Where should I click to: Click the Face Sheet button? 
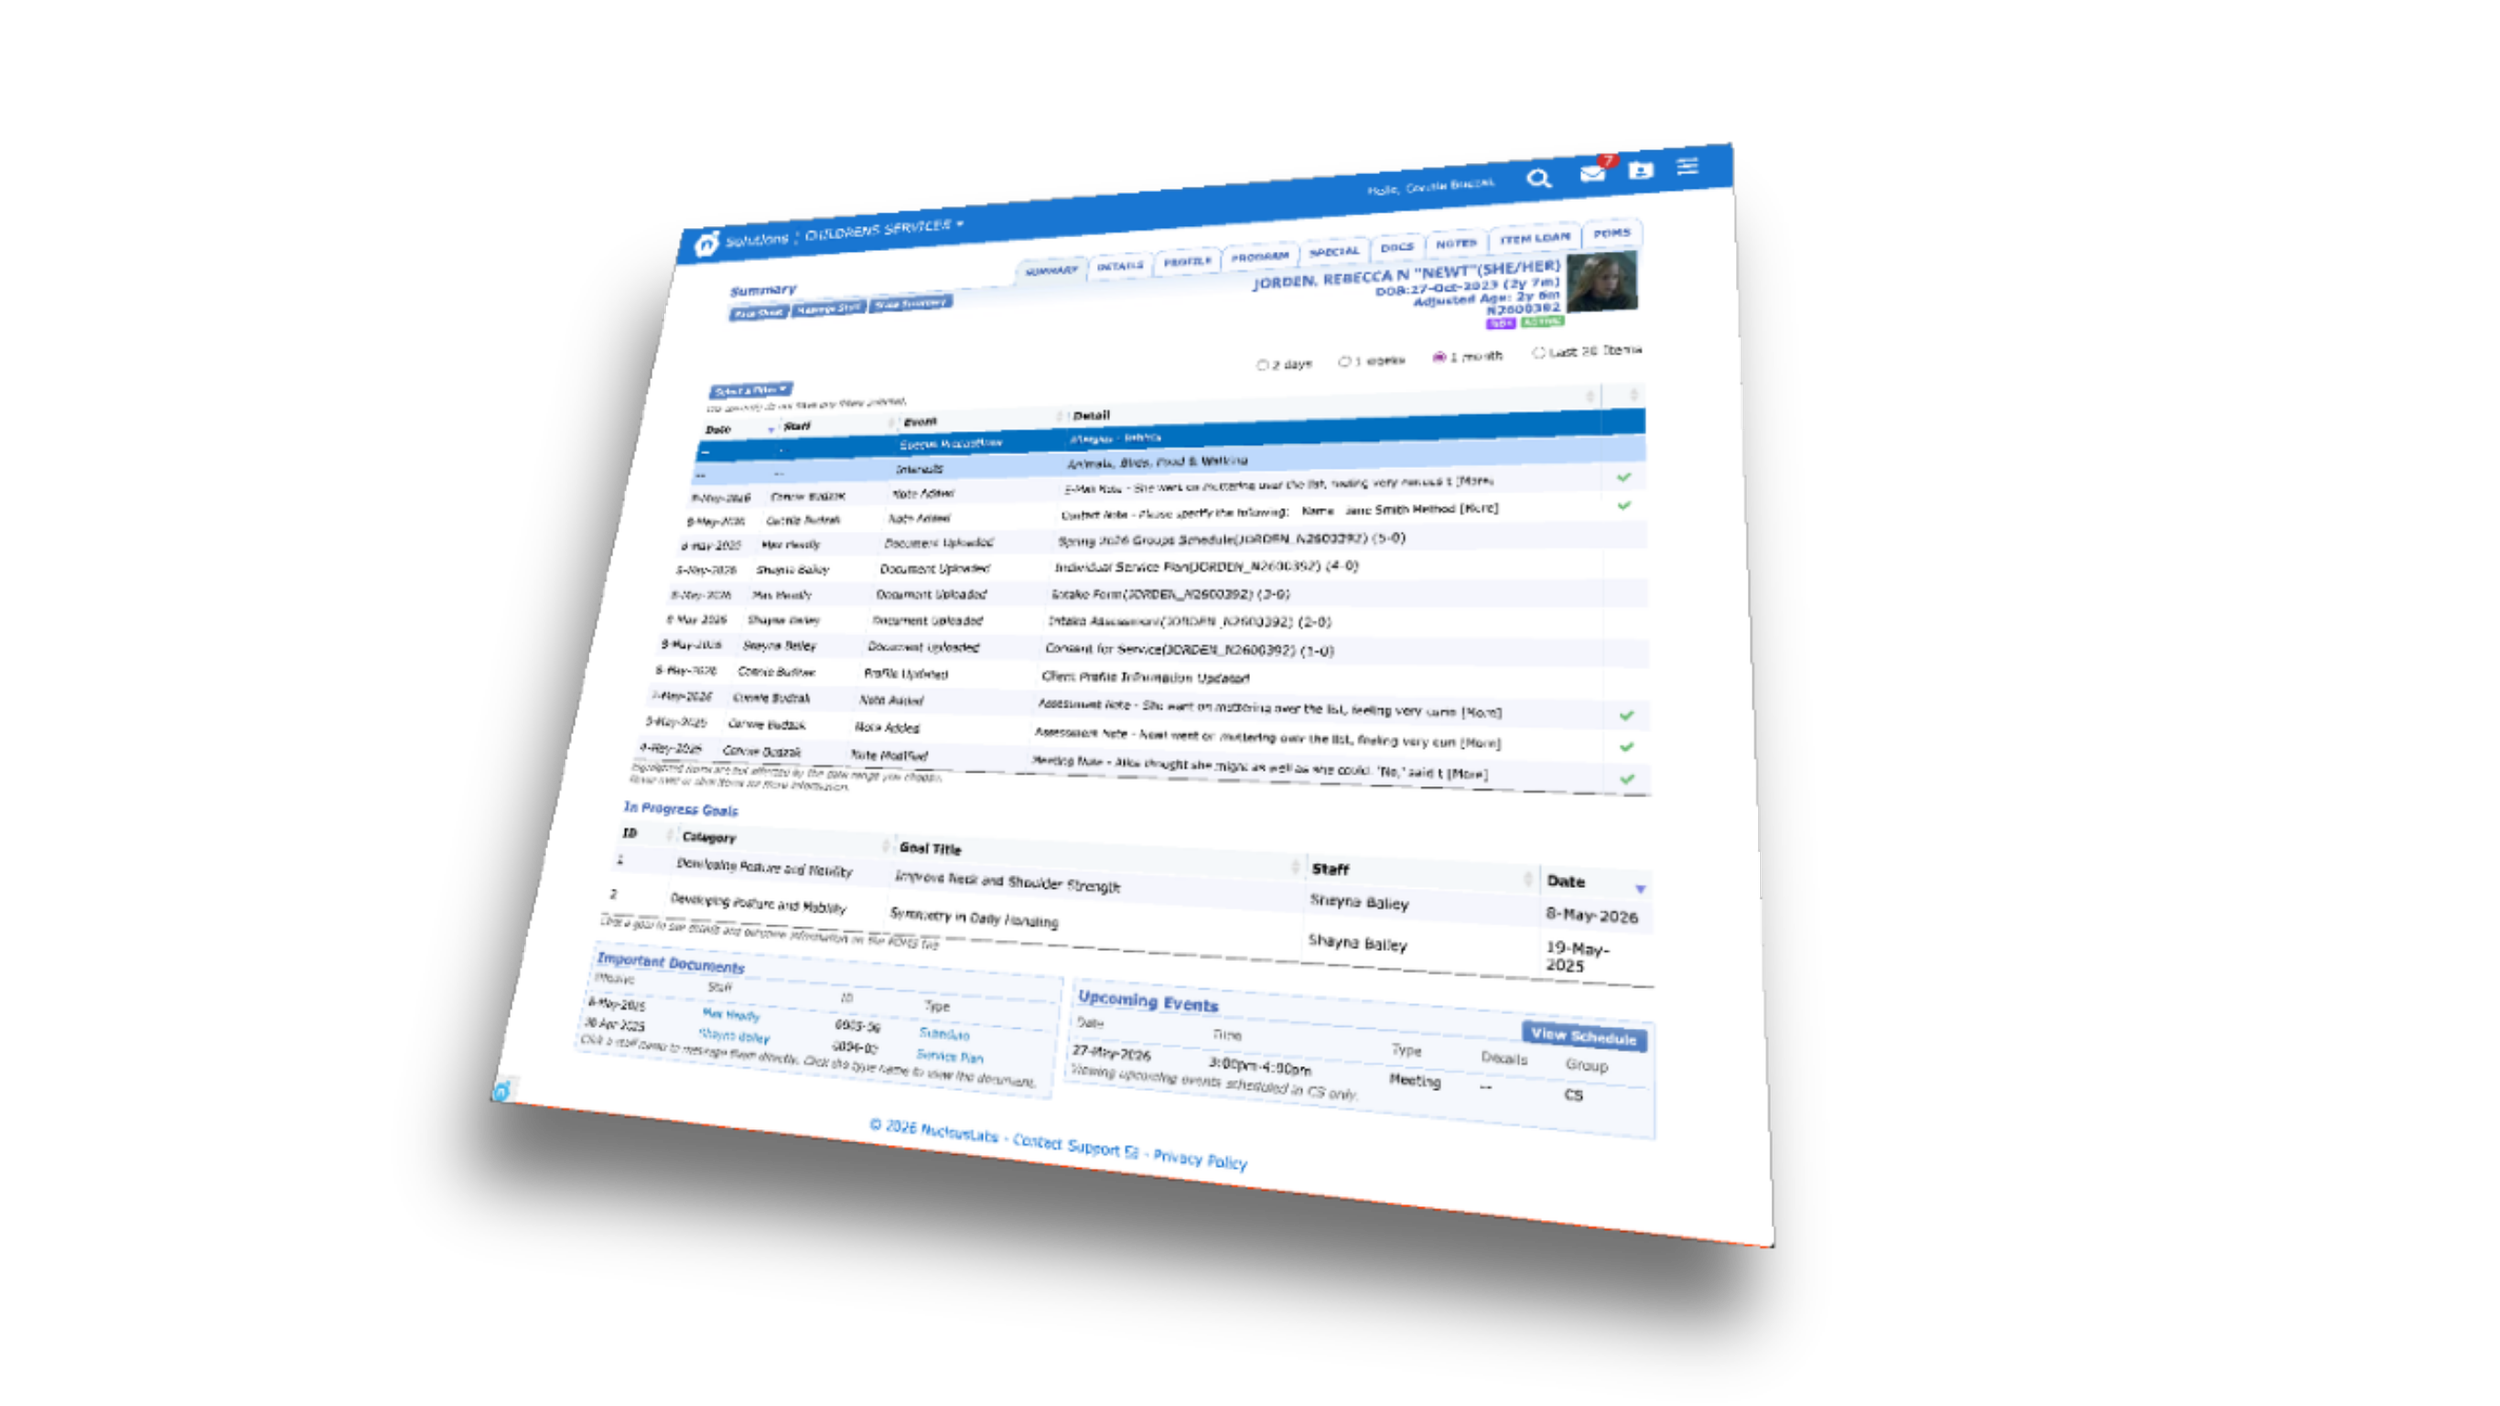point(758,313)
